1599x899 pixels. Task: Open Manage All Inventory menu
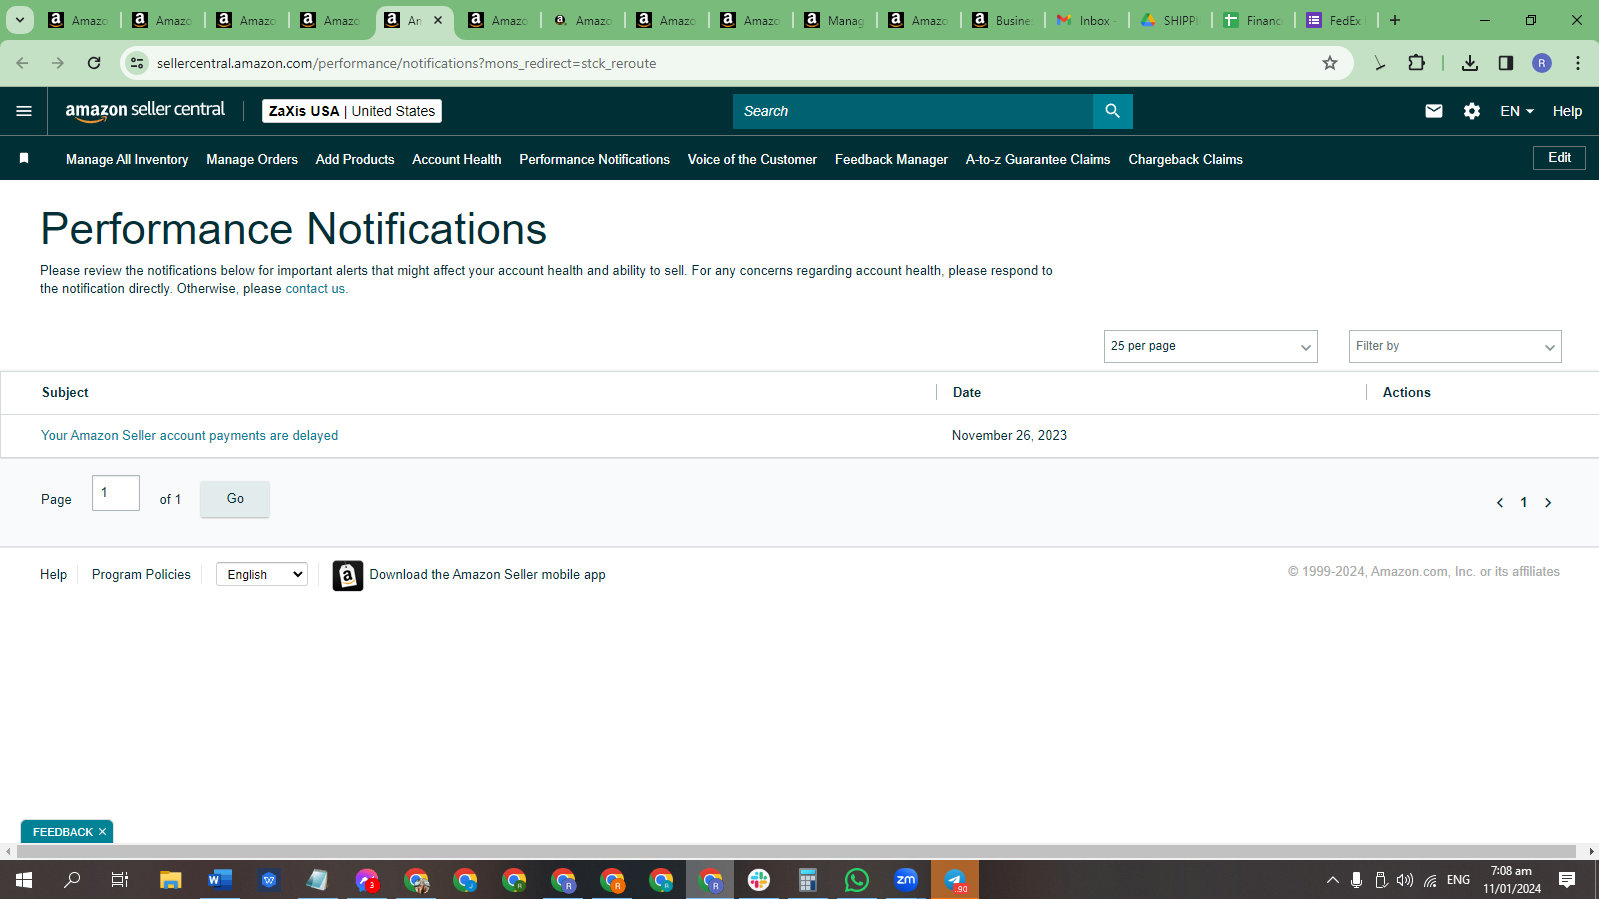pos(127,159)
